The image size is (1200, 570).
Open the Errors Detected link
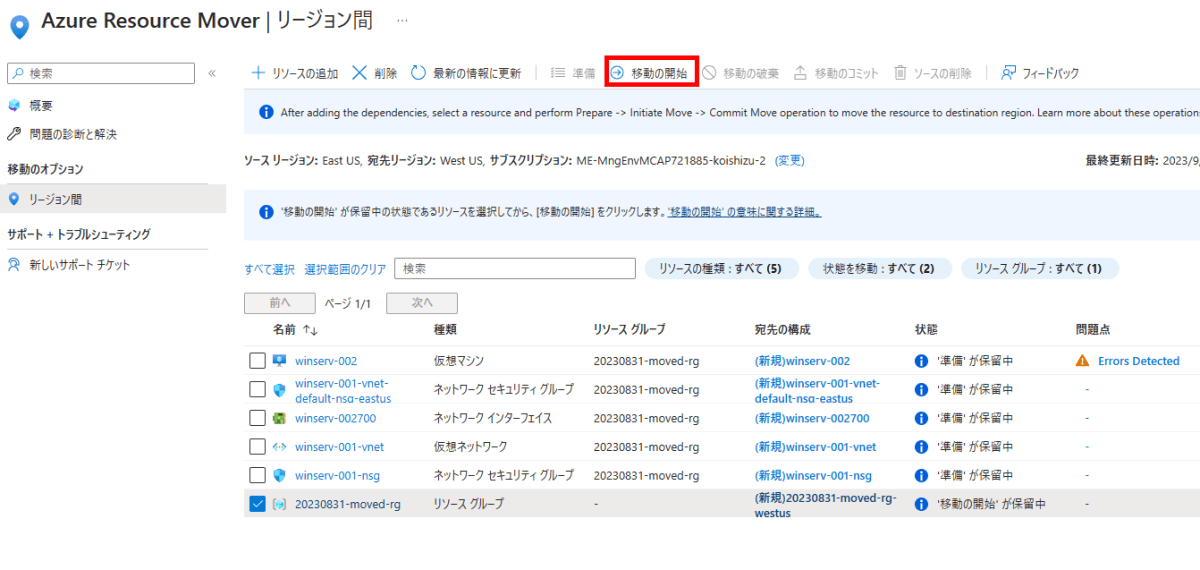pos(1138,361)
